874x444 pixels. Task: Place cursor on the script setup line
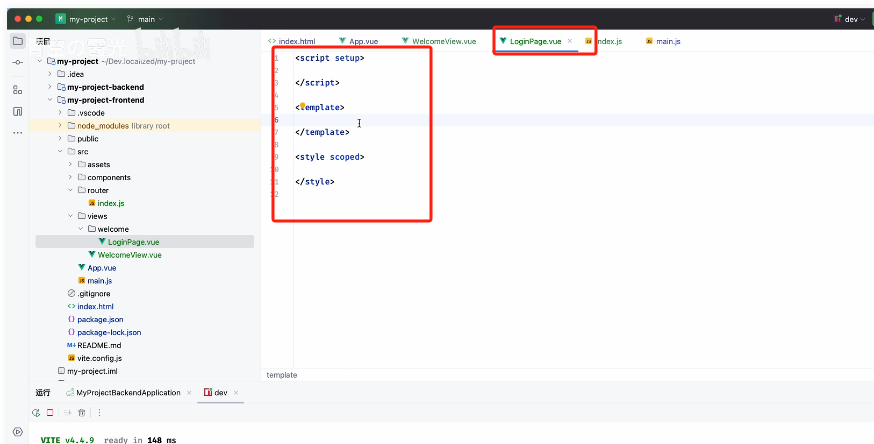click(329, 58)
